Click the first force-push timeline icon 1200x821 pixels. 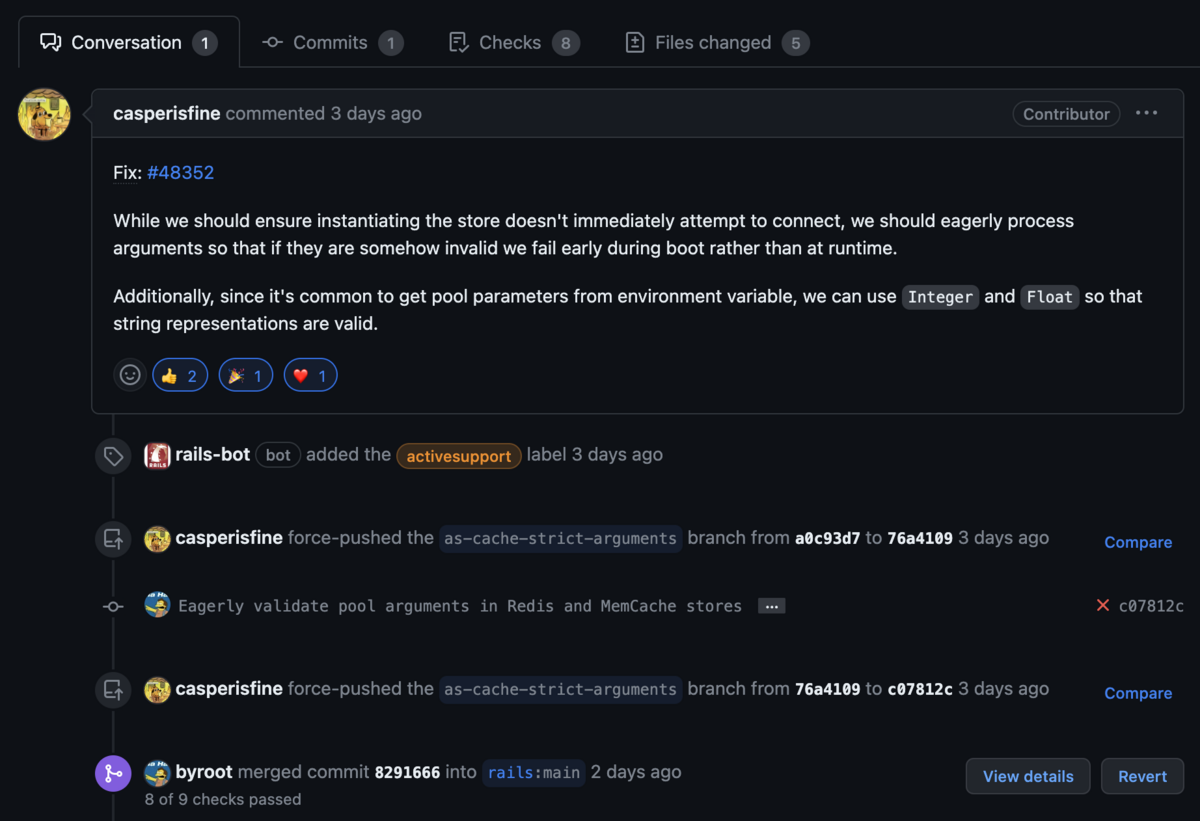click(113, 539)
